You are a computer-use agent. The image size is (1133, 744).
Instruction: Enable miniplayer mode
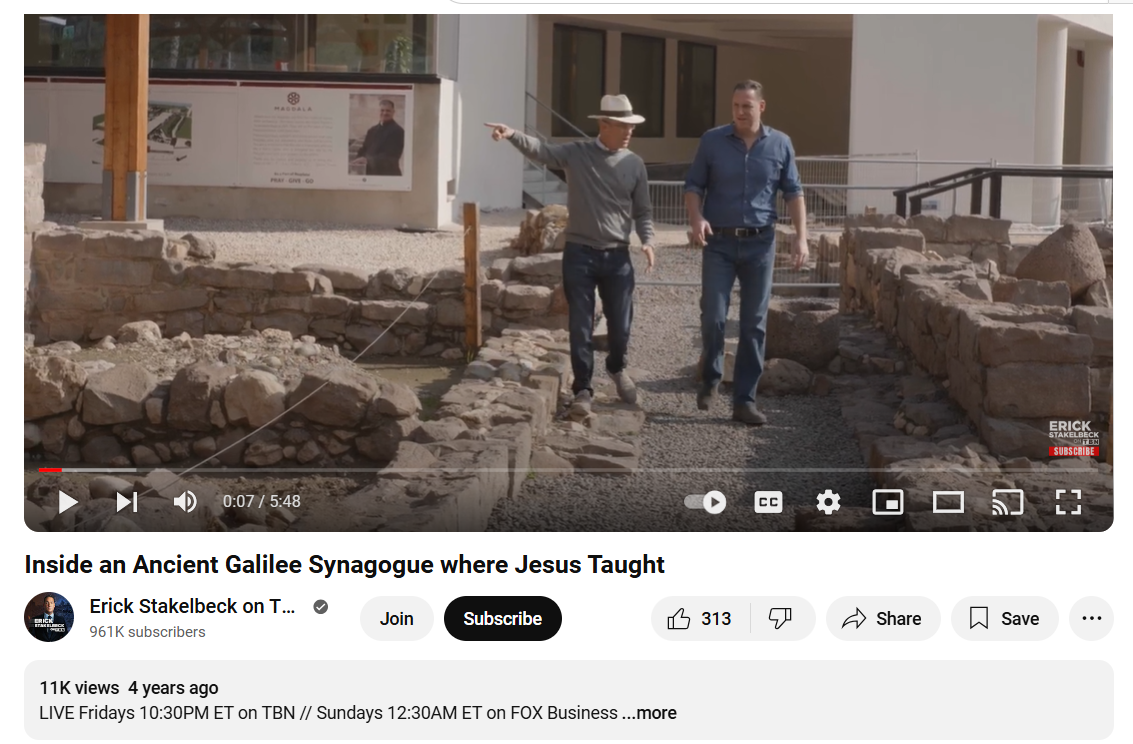coord(888,502)
